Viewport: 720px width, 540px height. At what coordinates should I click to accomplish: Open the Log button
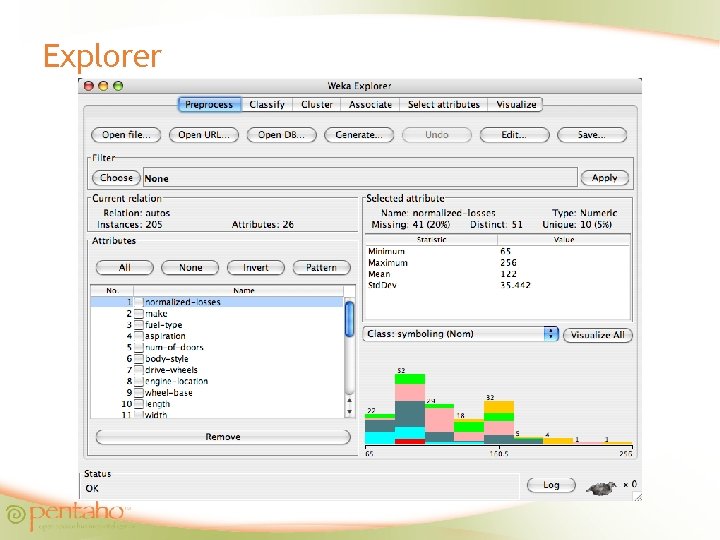[x=551, y=485]
